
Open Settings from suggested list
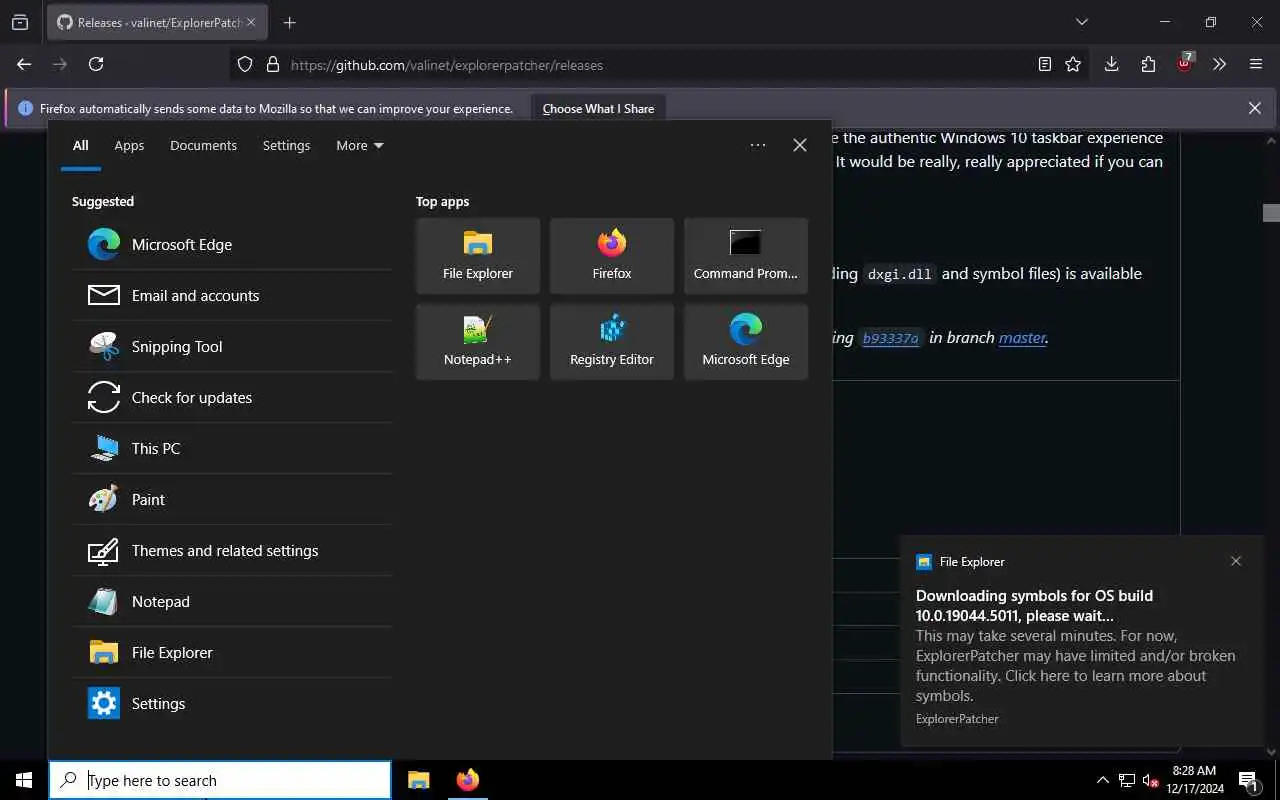(x=232, y=703)
